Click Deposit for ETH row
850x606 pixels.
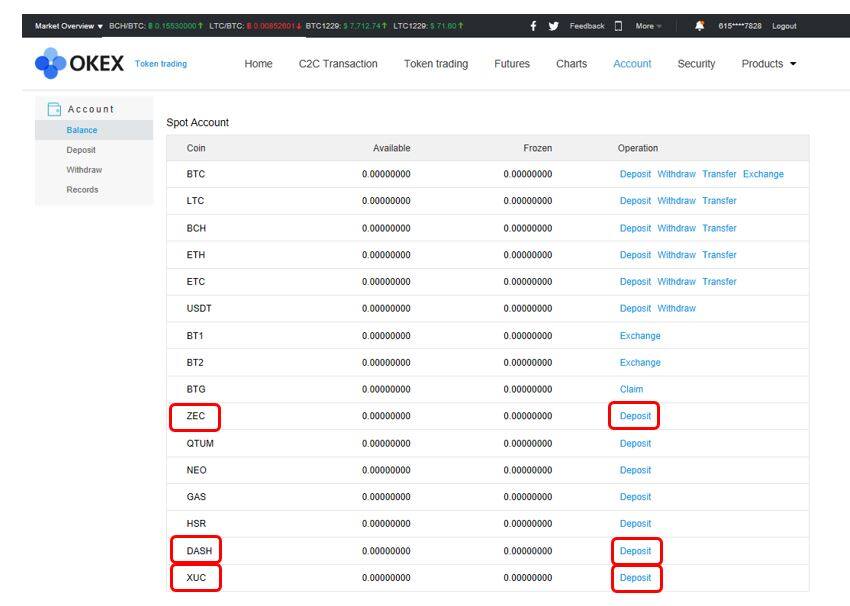coord(635,255)
